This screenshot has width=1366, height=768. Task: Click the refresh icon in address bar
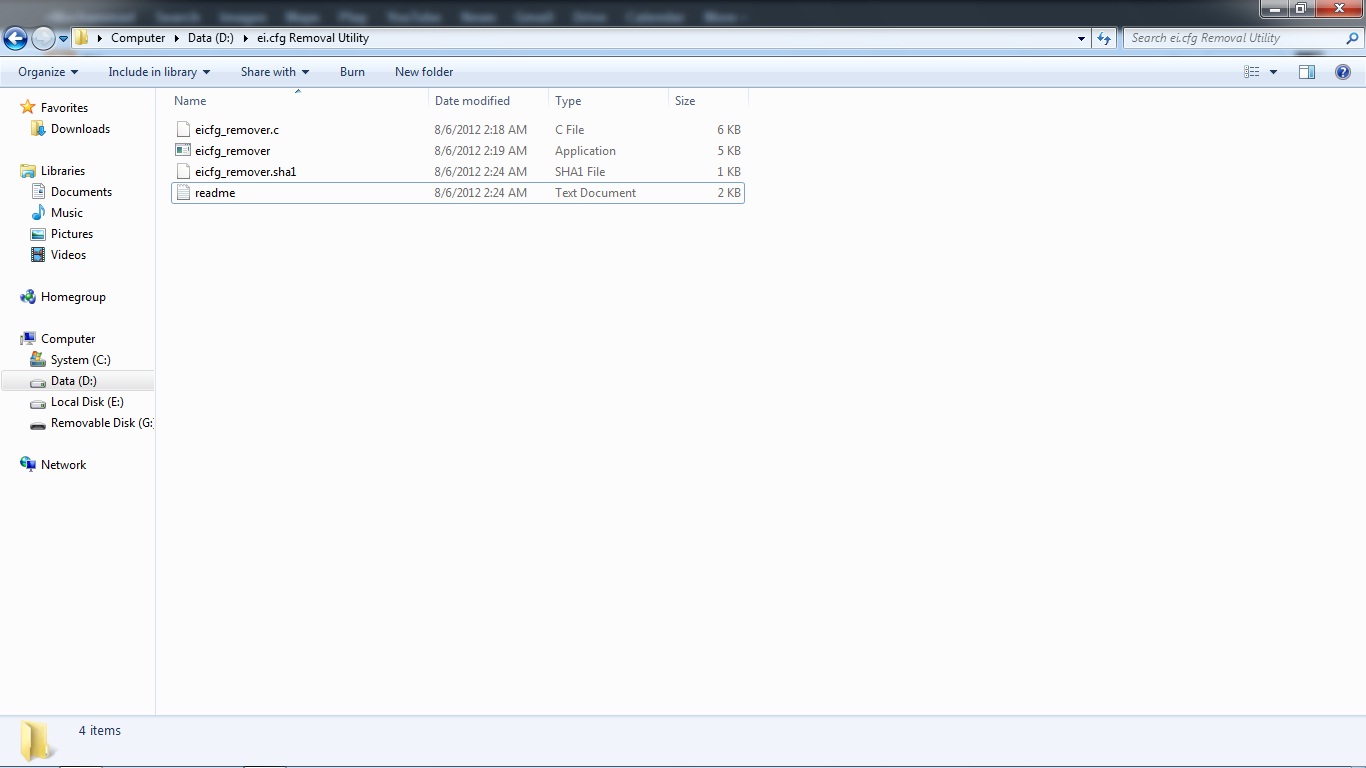pyautogui.click(x=1103, y=38)
